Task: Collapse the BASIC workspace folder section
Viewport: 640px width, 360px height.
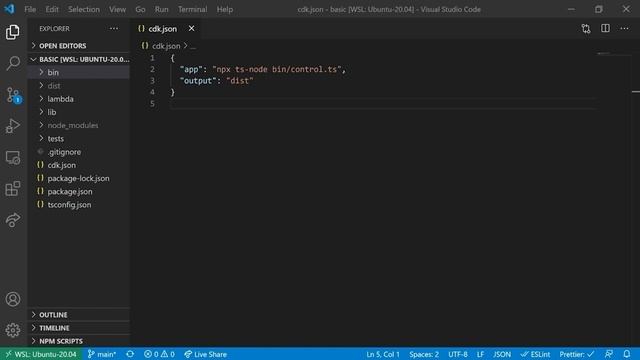Action: click(x=79, y=59)
